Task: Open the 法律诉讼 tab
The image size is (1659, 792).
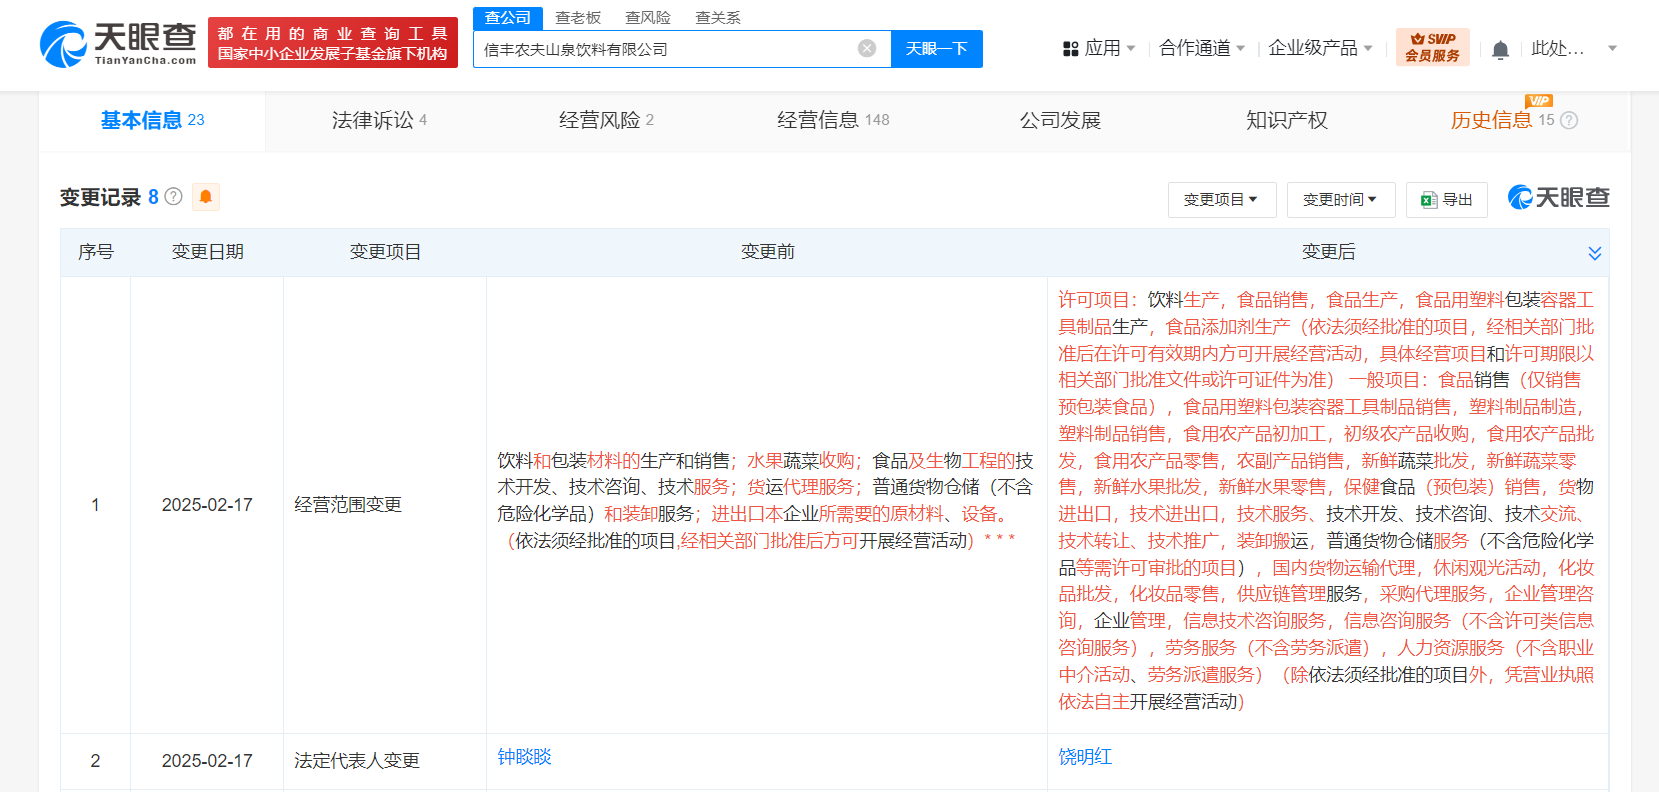Action: (x=379, y=121)
